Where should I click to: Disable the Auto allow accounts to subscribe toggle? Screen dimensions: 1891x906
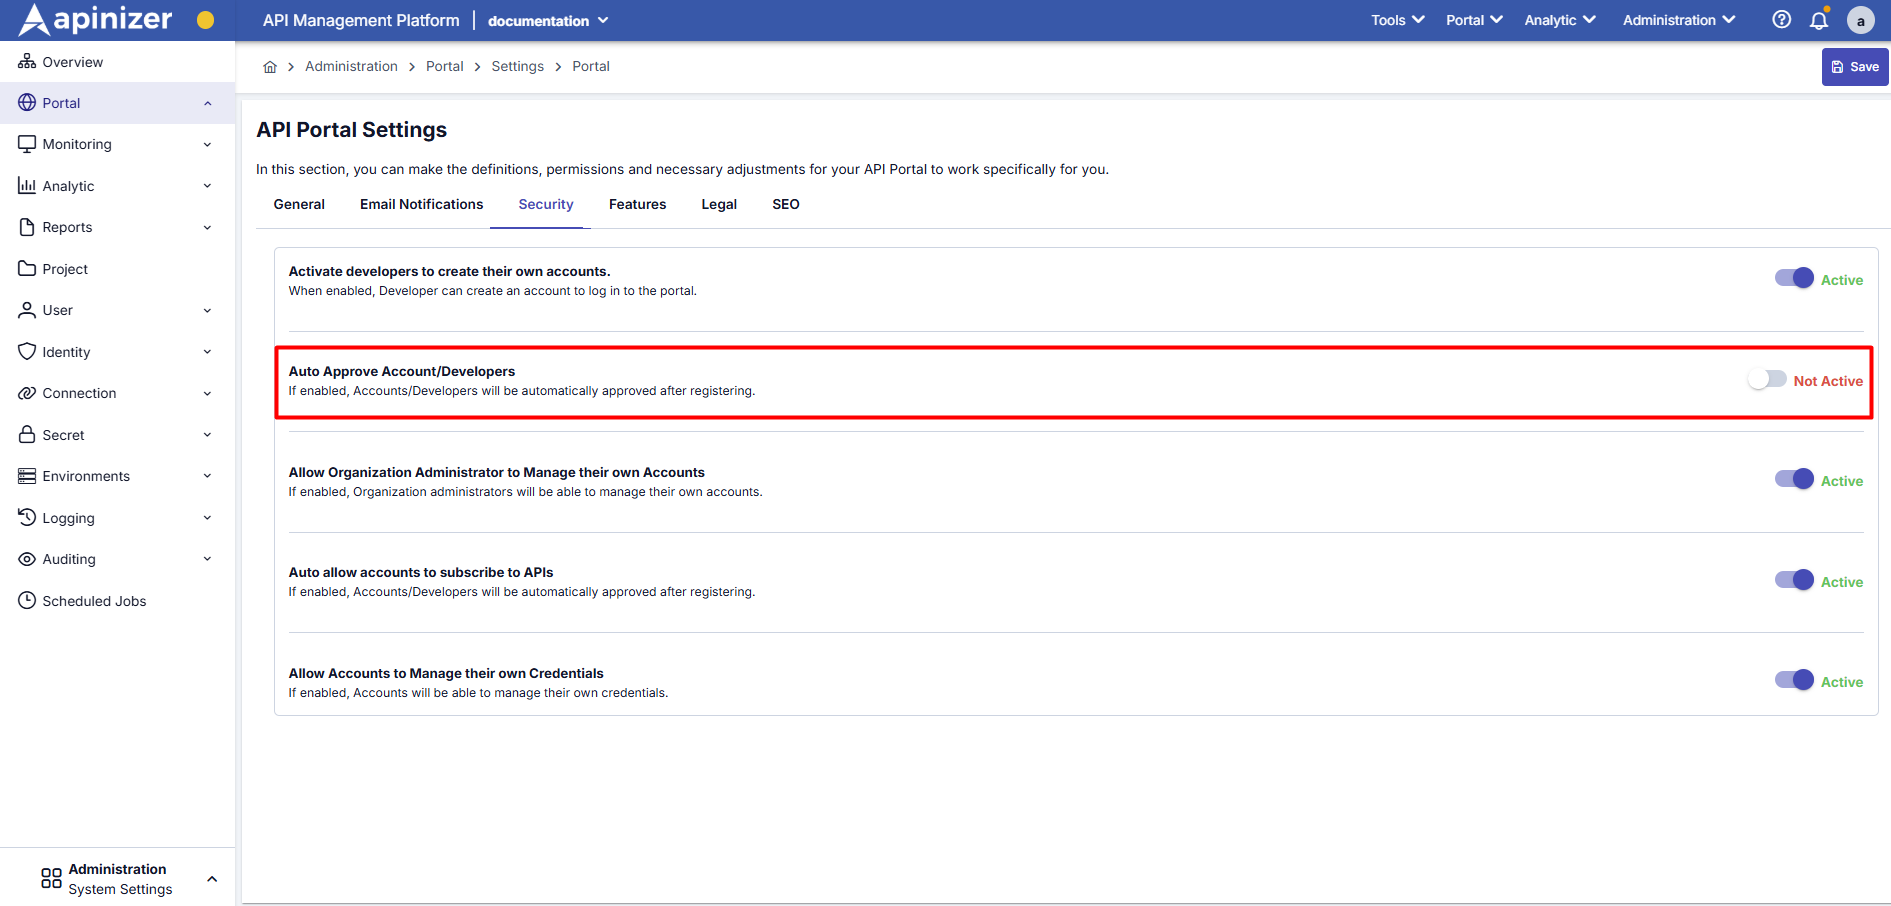[x=1791, y=579]
